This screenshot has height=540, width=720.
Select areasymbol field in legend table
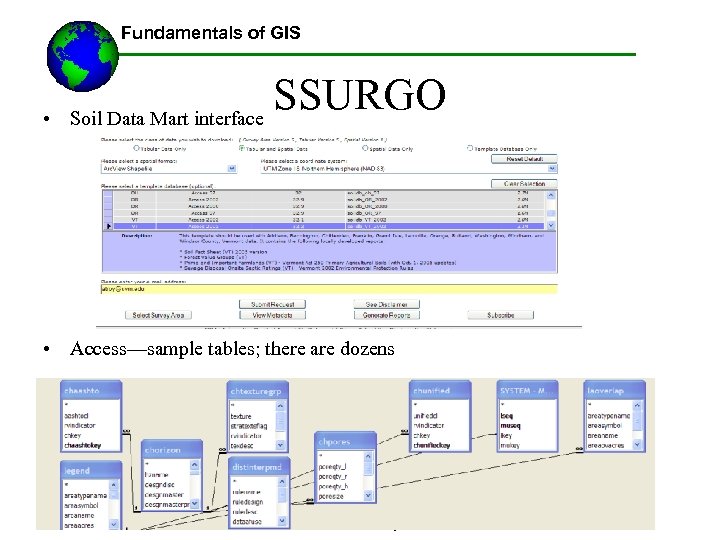click(81, 506)
